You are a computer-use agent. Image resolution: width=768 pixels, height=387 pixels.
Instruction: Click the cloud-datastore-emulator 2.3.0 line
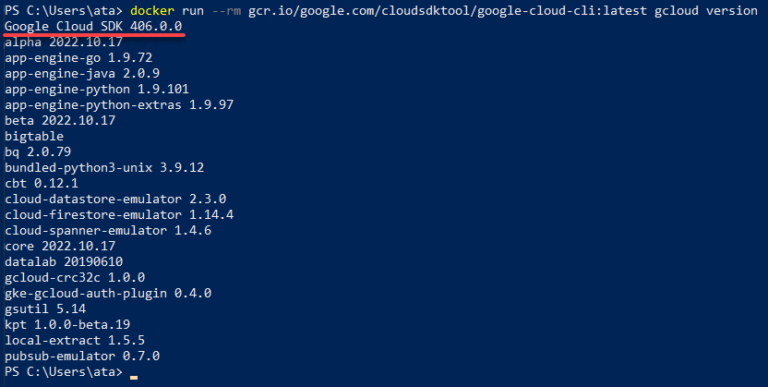pyautogui.click(x=115, y=199)
